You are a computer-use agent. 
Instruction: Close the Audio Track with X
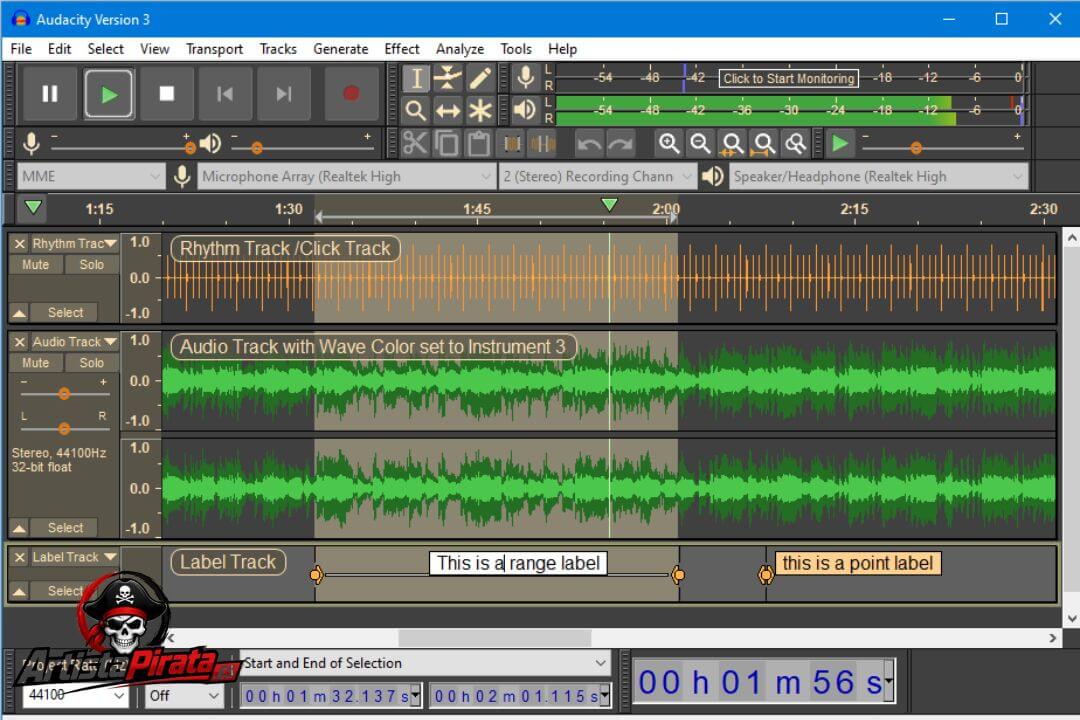(19, 342)
